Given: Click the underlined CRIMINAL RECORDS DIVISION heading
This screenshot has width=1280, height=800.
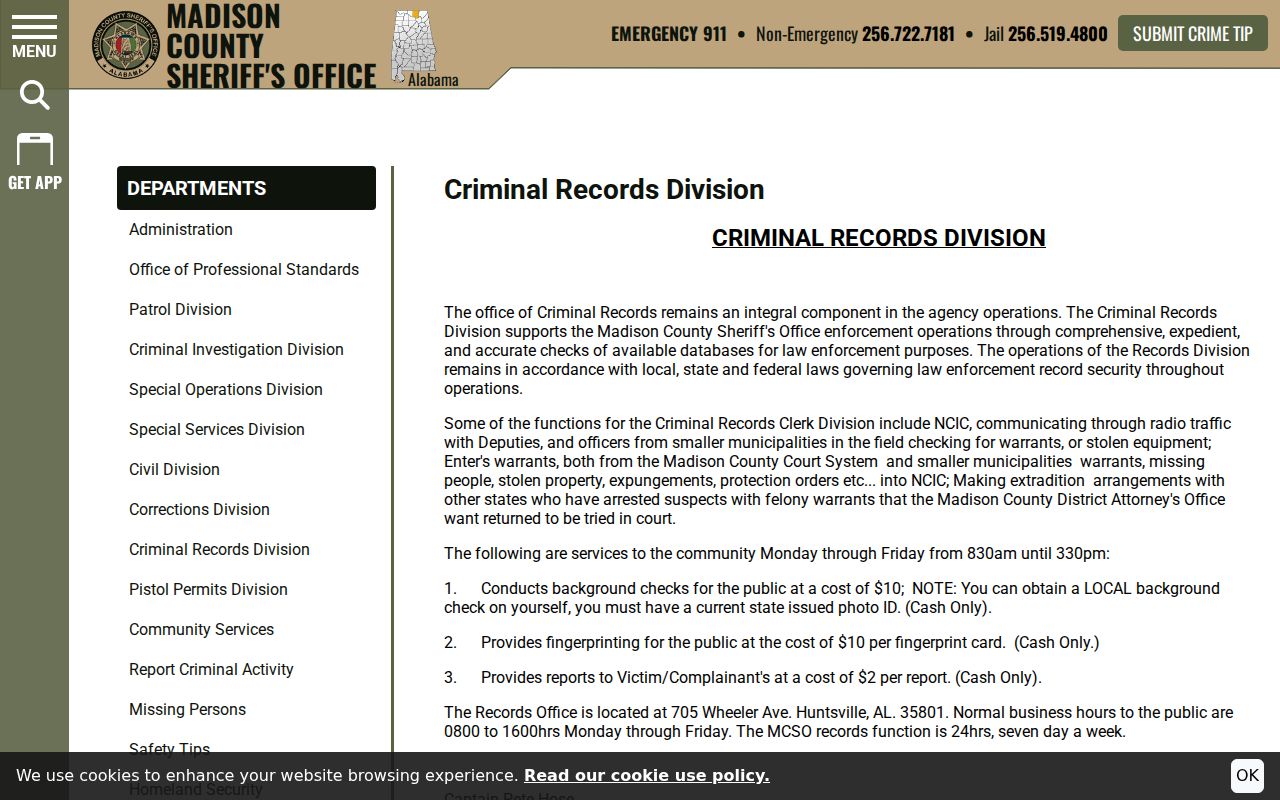Looking at the screenshot, I should tap(879, 238).
